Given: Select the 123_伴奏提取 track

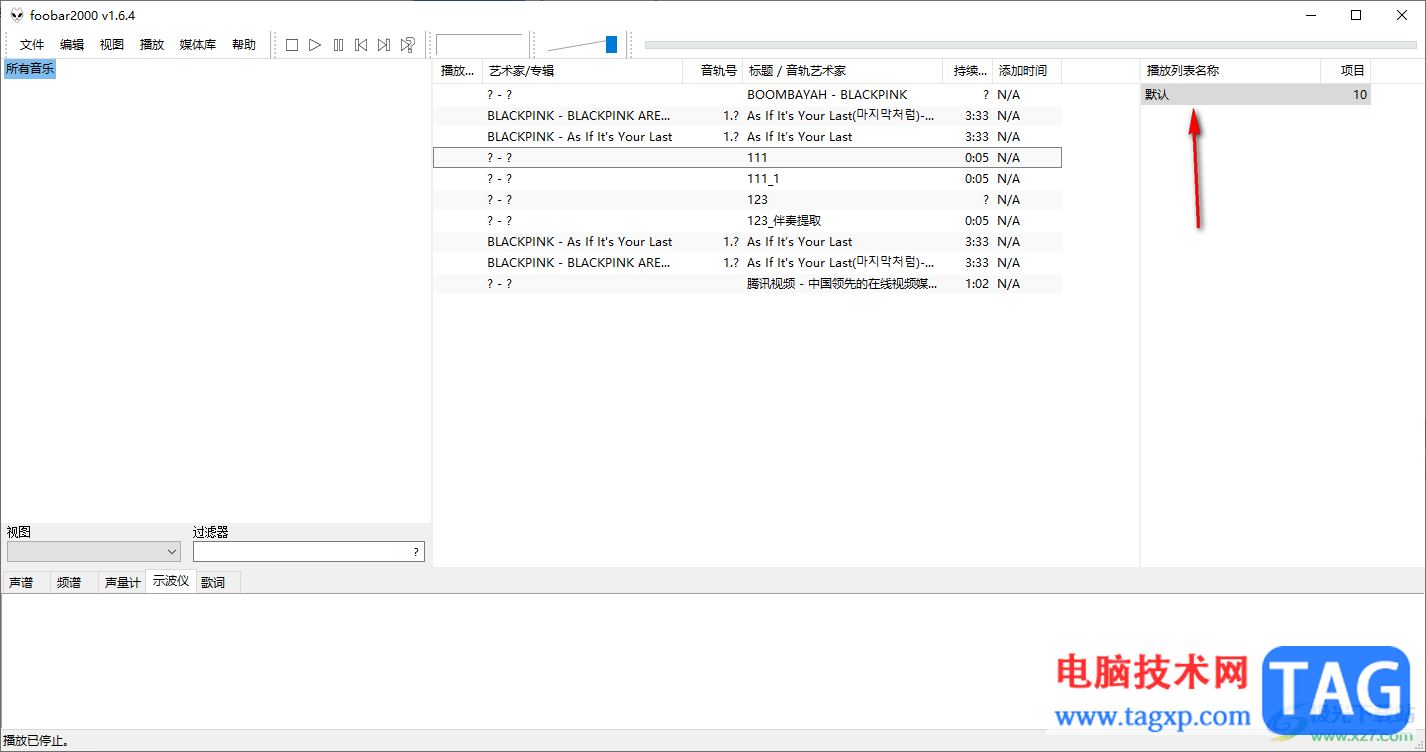Looking at the screenshot, I should pos(747,221).
